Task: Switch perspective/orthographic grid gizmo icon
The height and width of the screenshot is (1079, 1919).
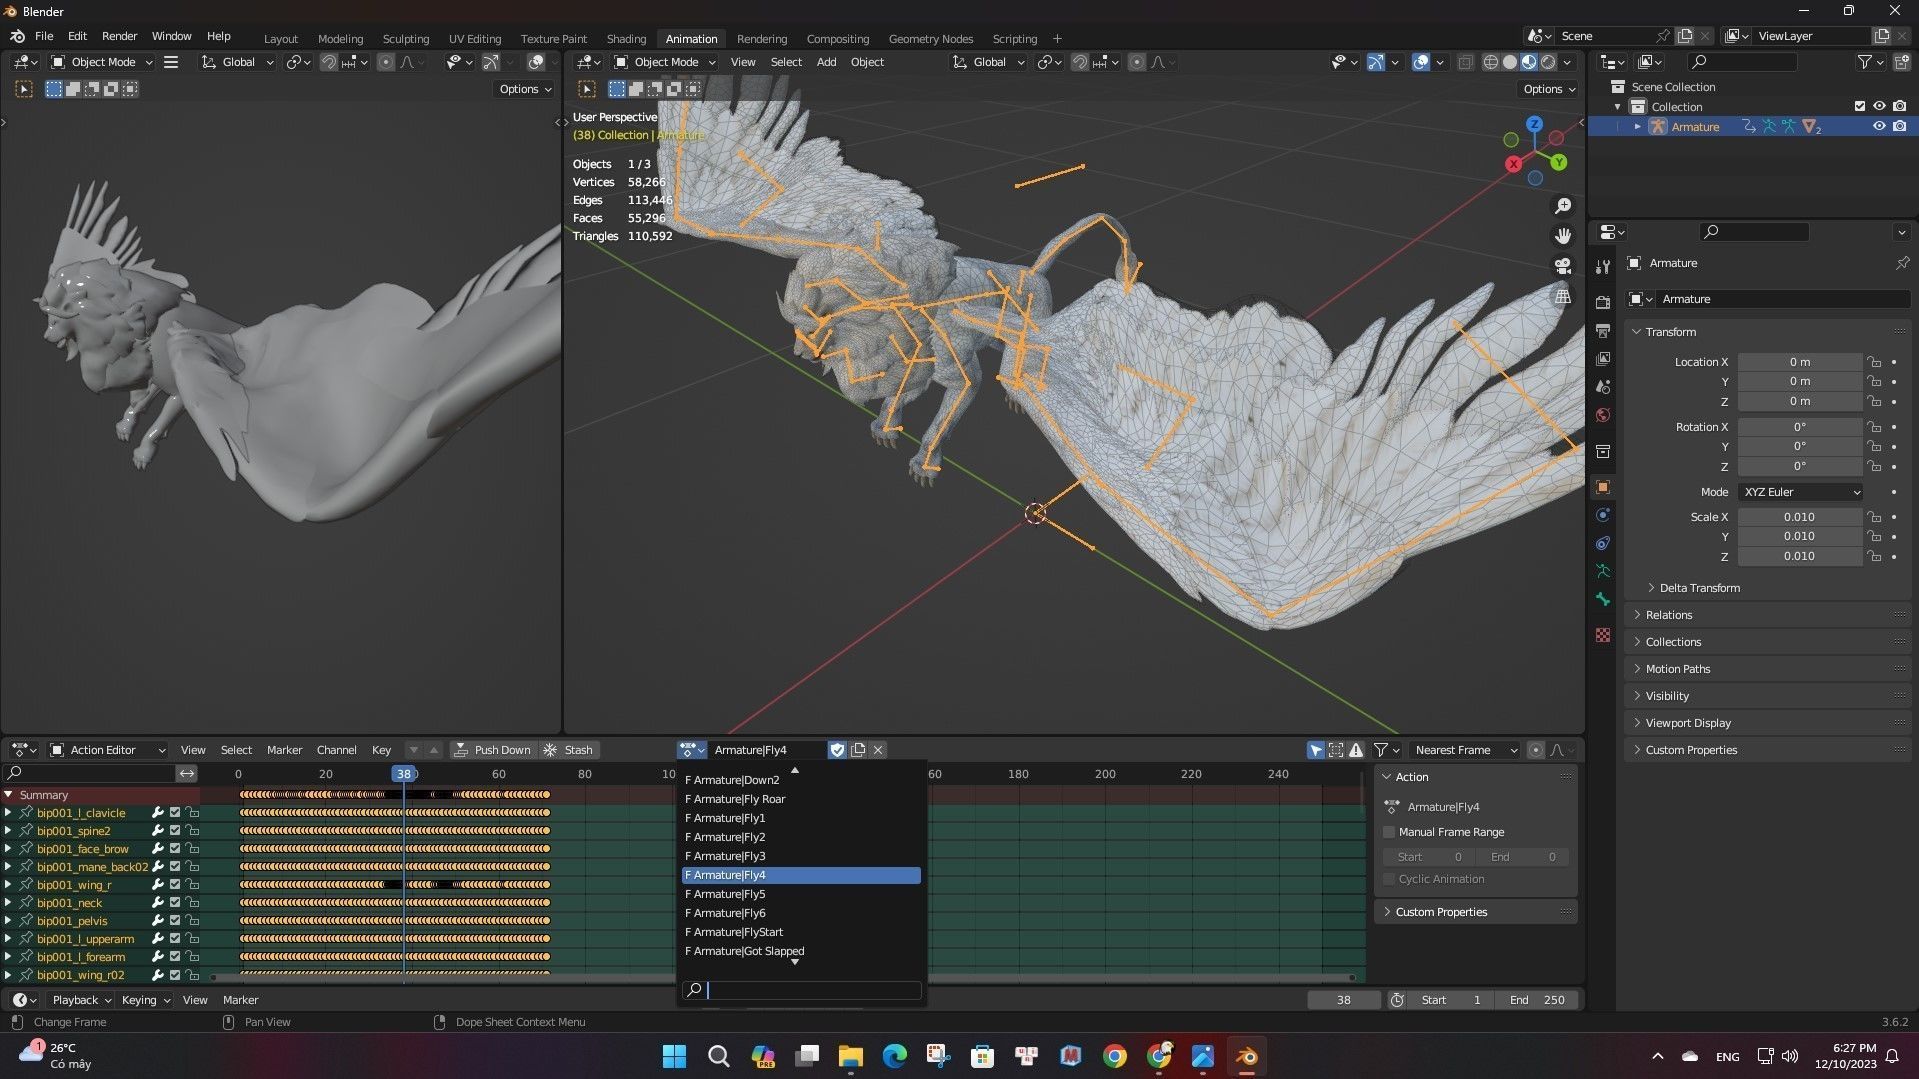Action: click(1562, 296)
